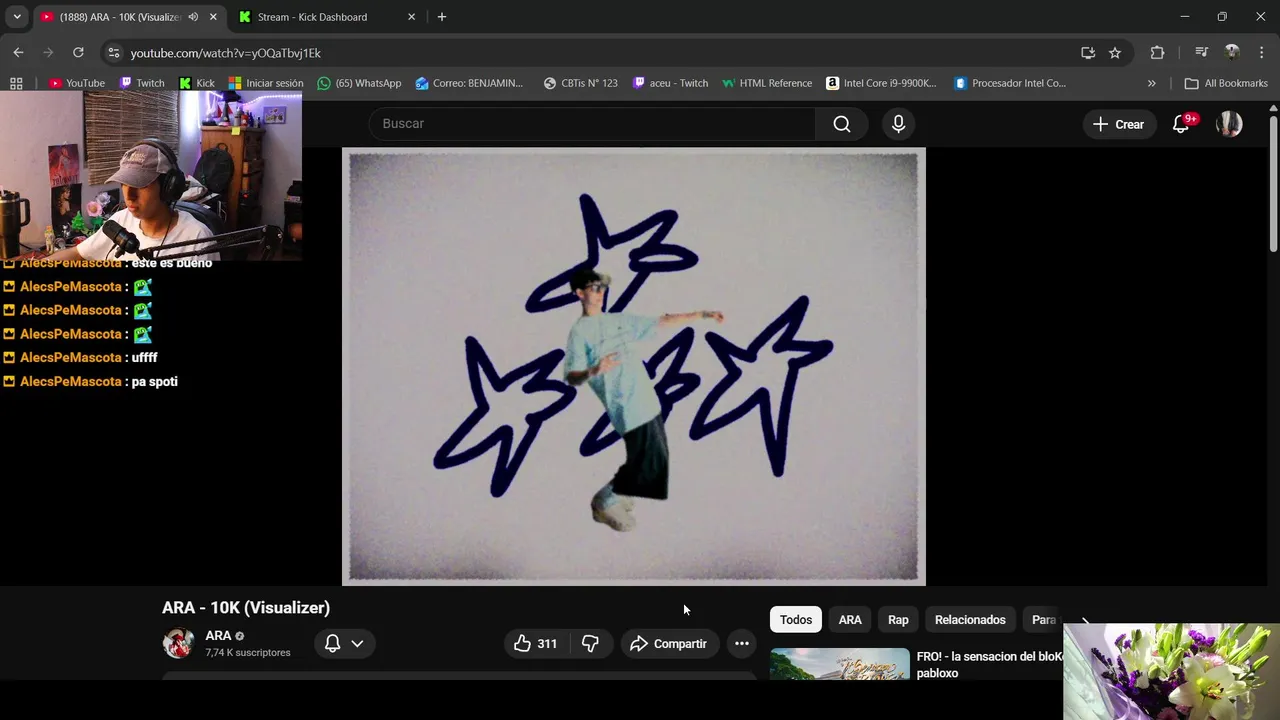Open the YouTube bookmark
This screenshot has height=720, width=1280.
[77, 83]
